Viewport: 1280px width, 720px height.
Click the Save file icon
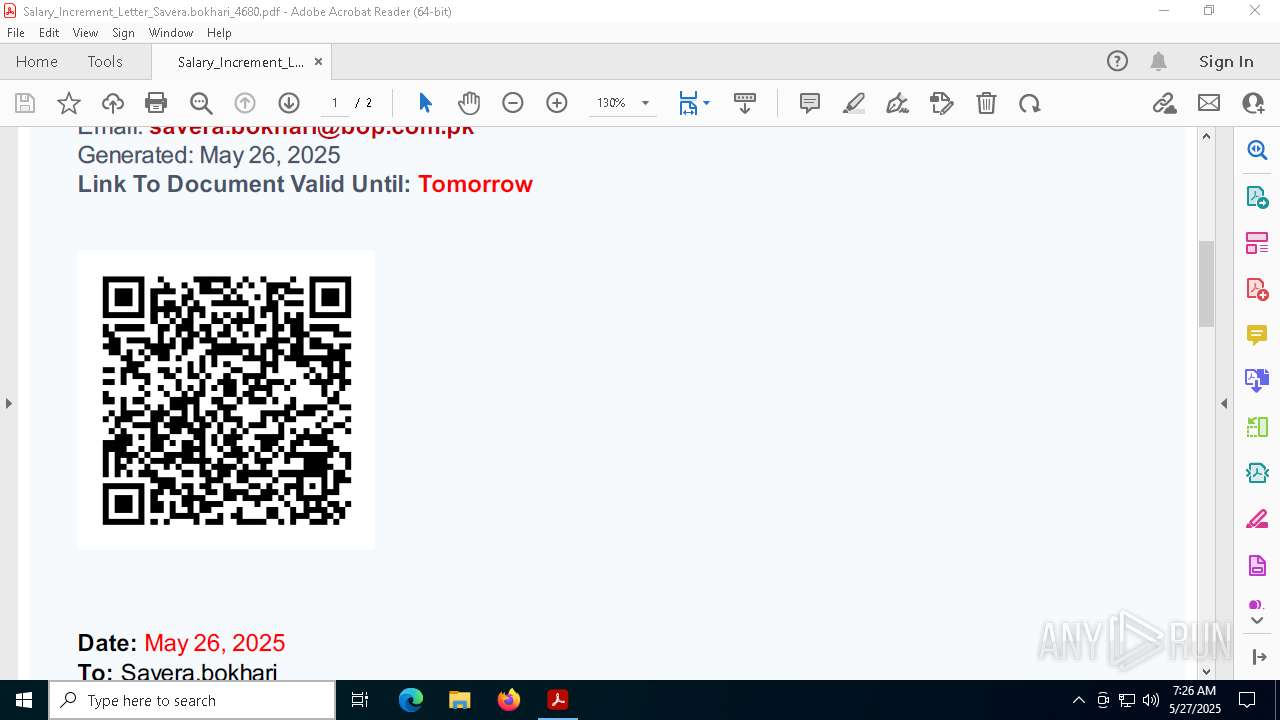coord(25,103)
